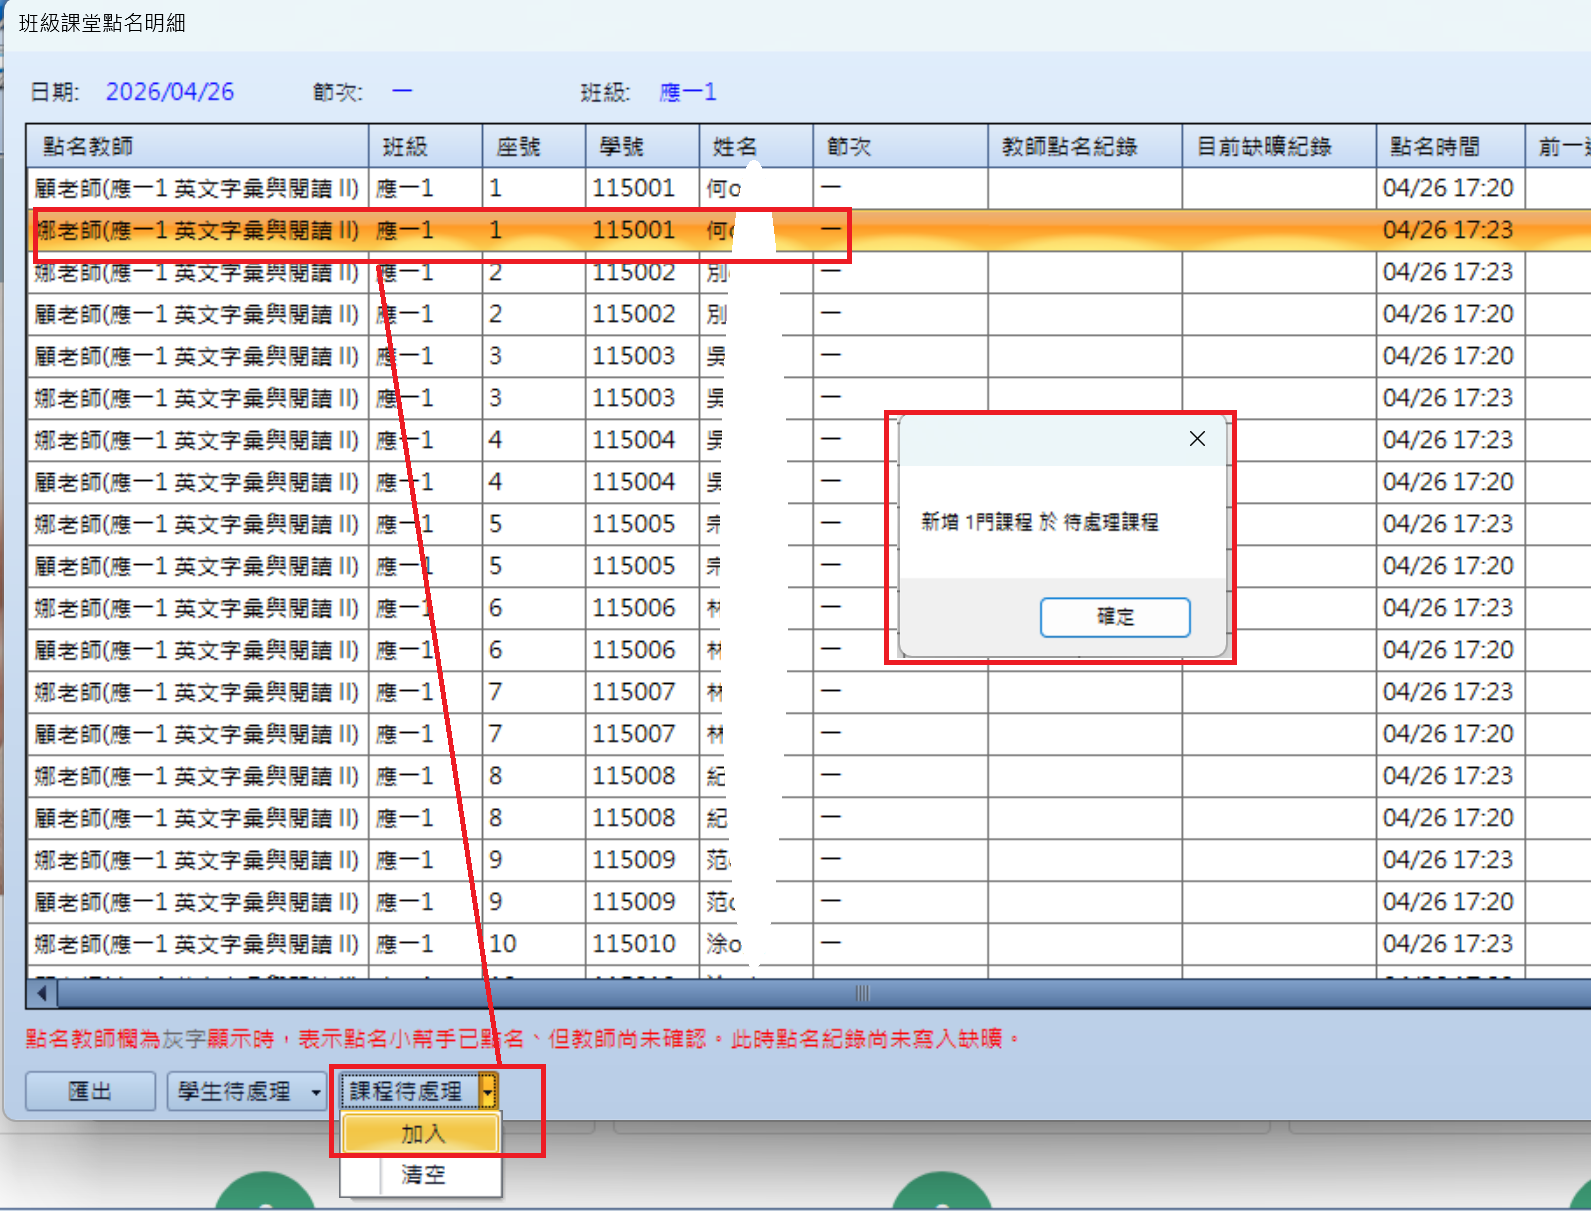Click the horizontal scrollbar thumb grip
1591x1211 pixels.
coord(862,993)
